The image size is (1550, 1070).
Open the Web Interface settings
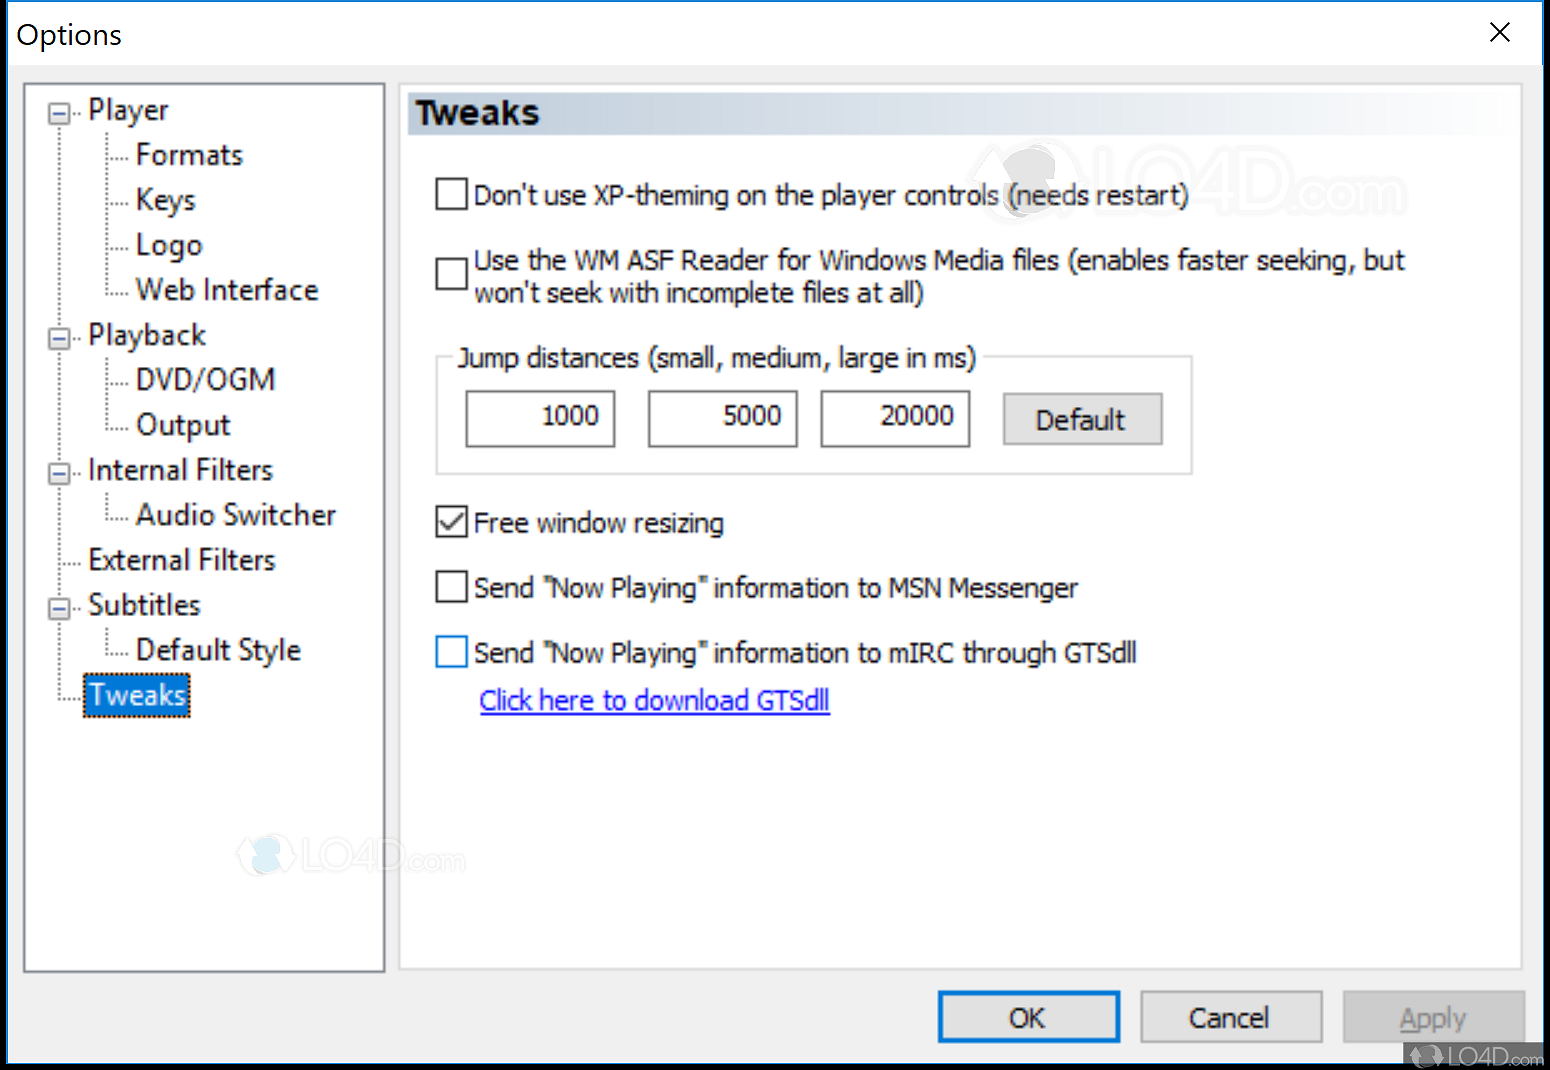tap(227, 290)
